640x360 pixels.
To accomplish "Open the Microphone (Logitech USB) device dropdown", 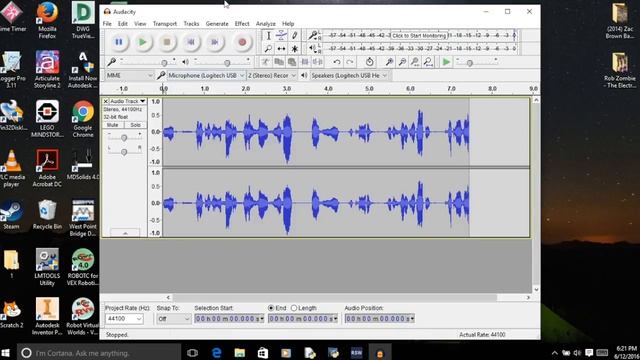I will [x=206, y=76].
